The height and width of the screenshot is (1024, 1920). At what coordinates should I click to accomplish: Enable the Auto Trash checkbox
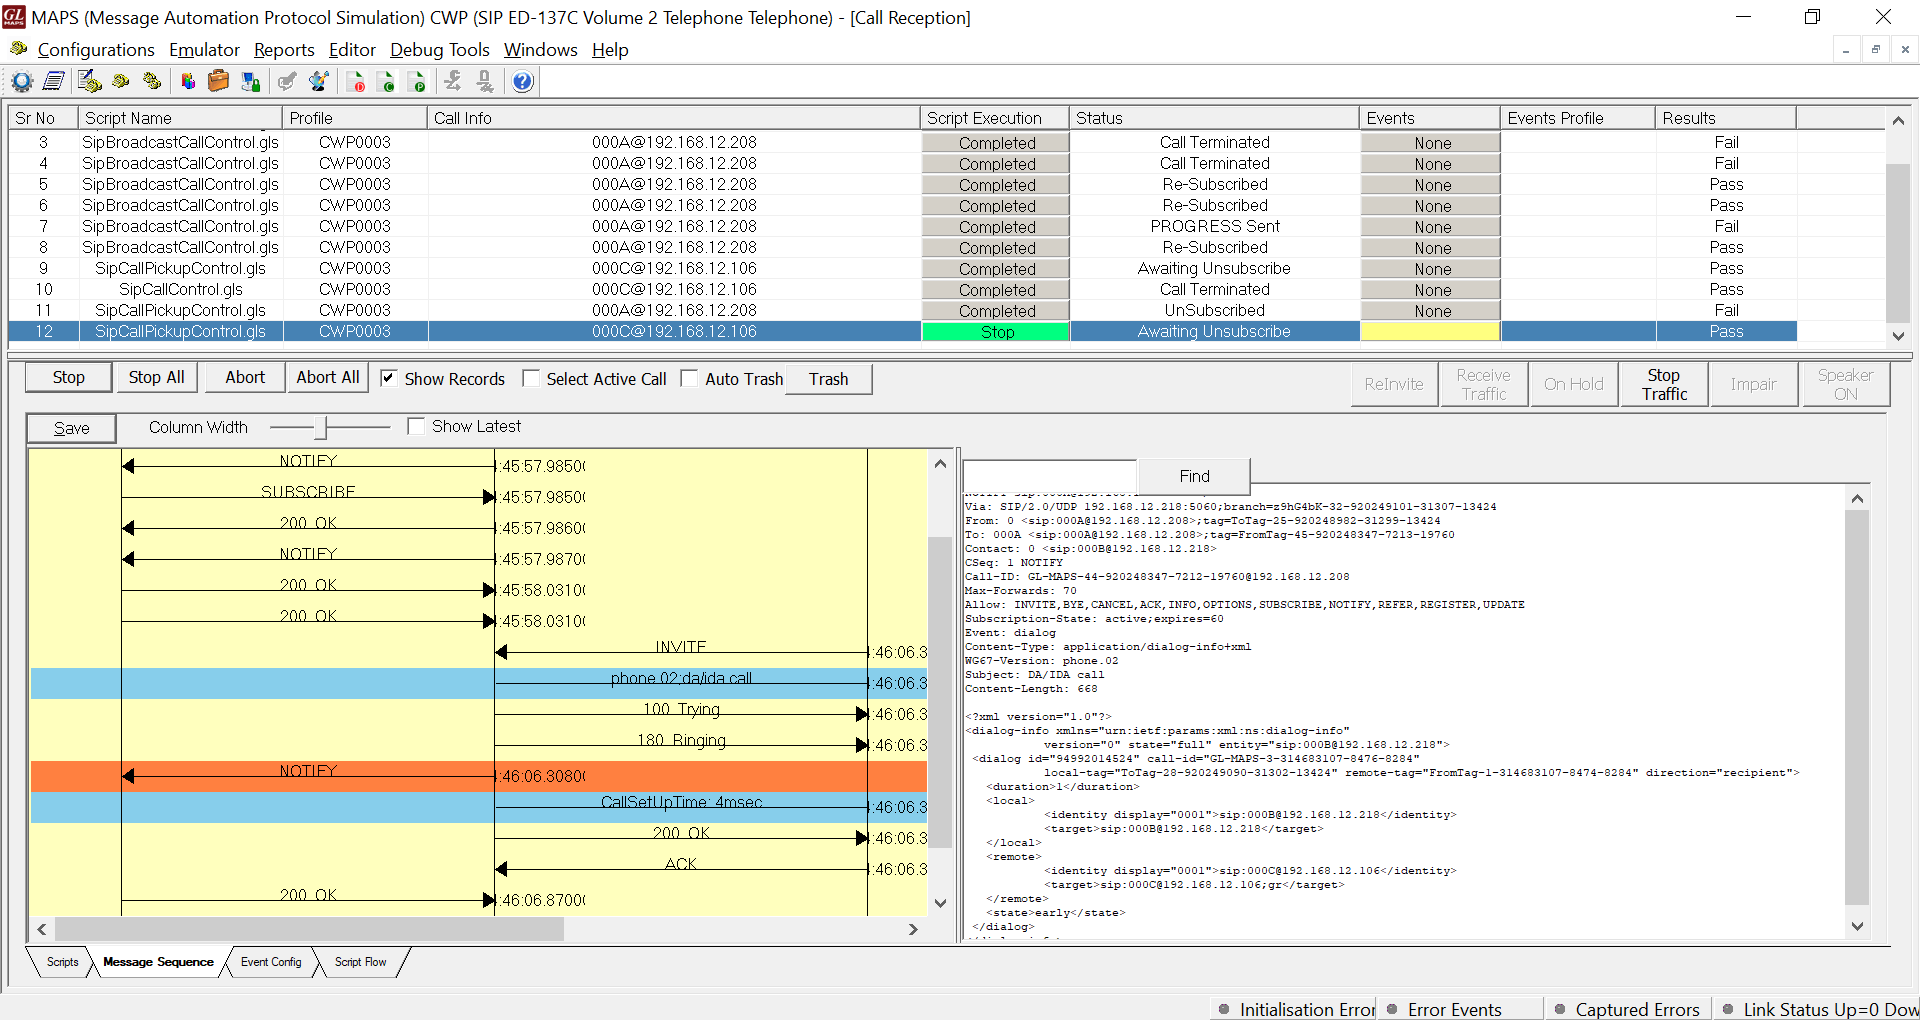(x=689, y=378)
